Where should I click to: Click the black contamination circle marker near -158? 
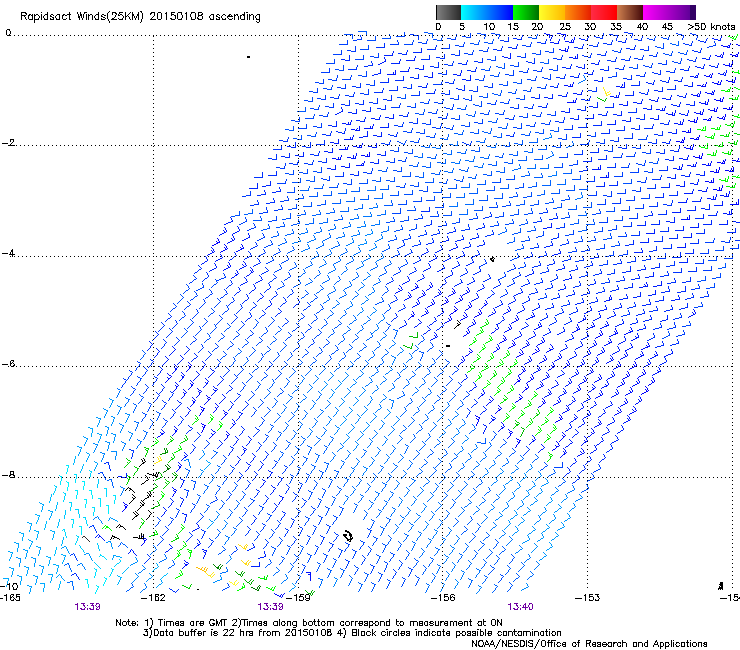pyautogui.click(x=349, y=536)
